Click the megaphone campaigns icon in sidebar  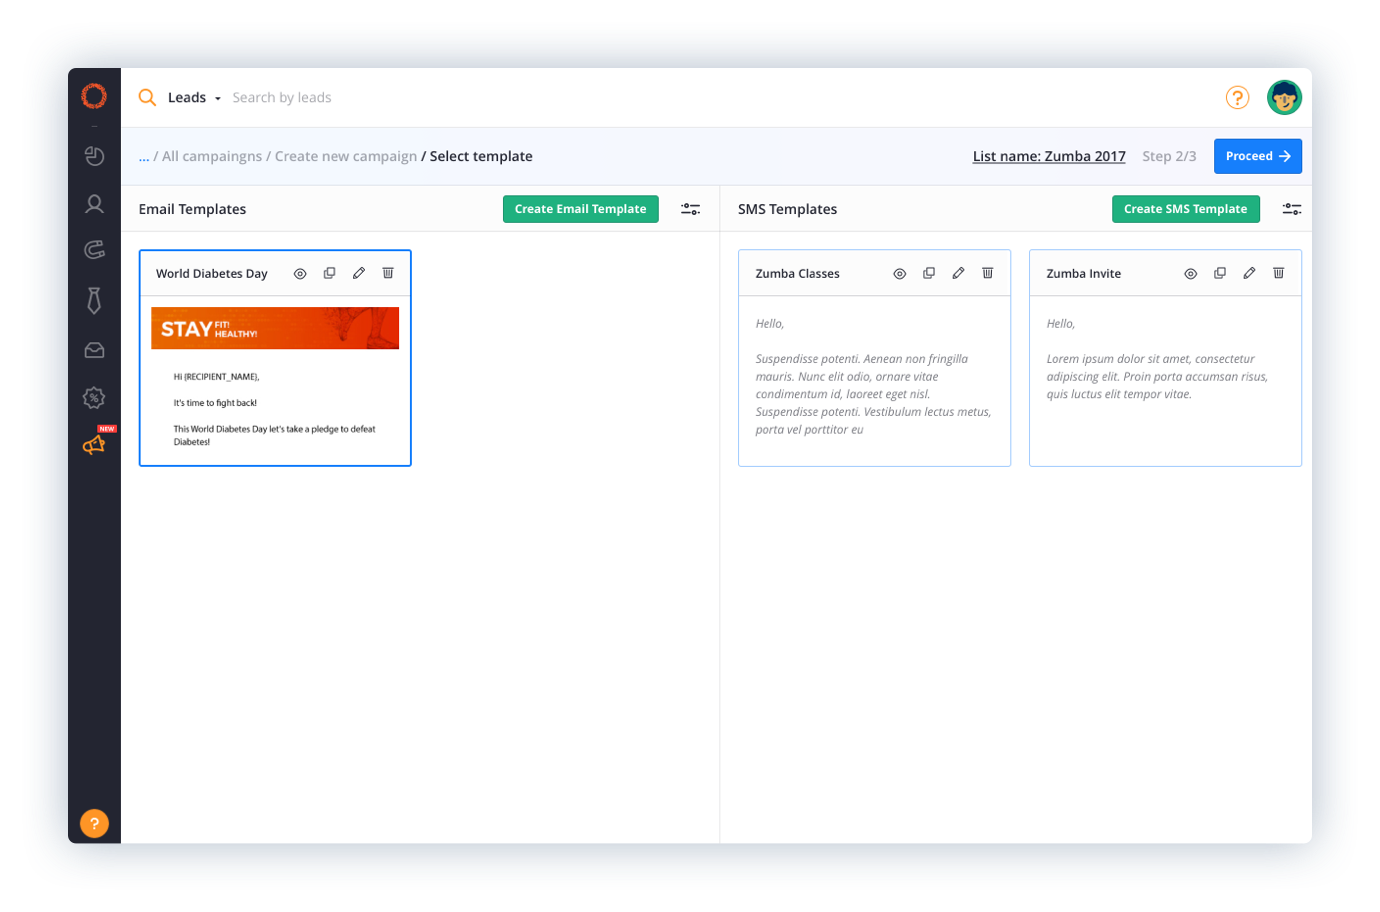point(94,445)
